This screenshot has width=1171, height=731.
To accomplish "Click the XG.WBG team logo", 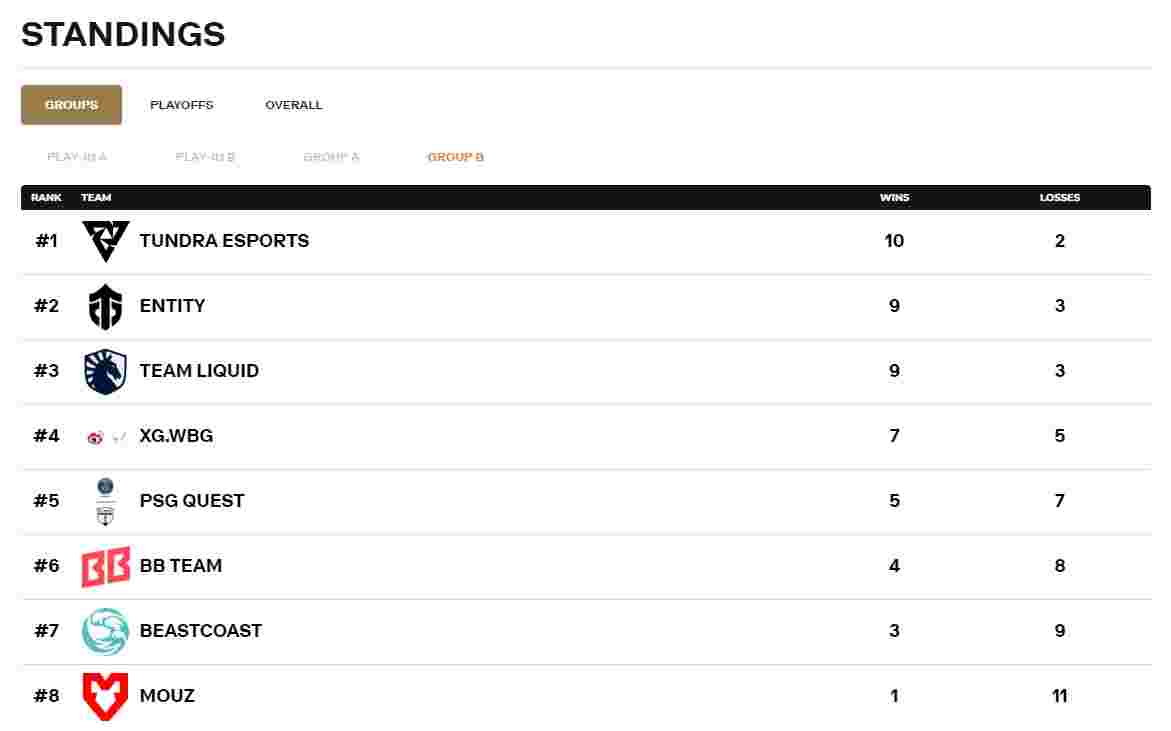I will 106,437.
